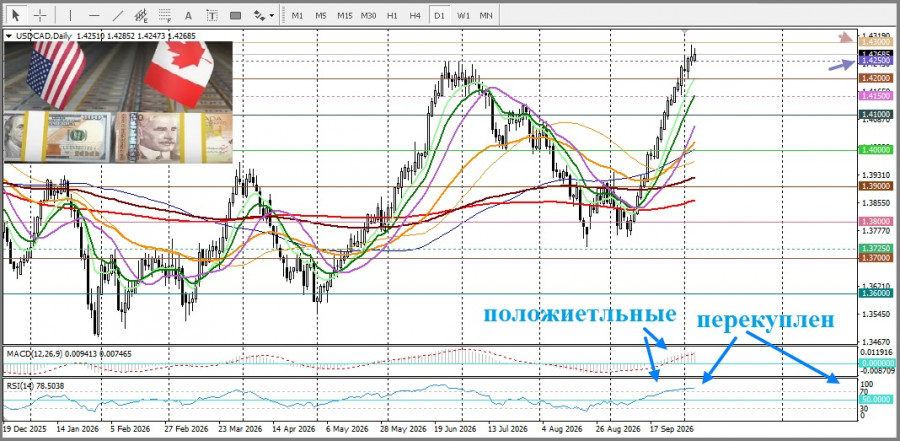Viewport: 900px width, 441px height.
Task: Click the RSI 50.0000 level tag
Action: [x=876, y=400]
